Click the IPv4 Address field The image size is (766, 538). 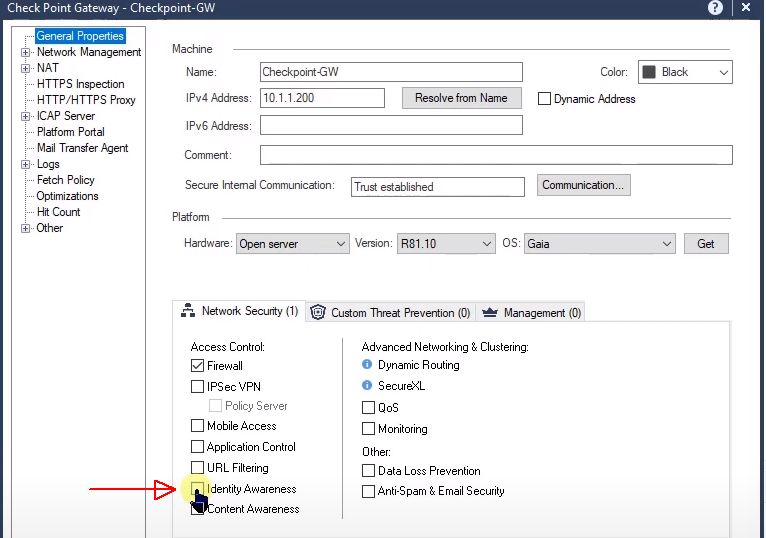click(x=322, y=98)
